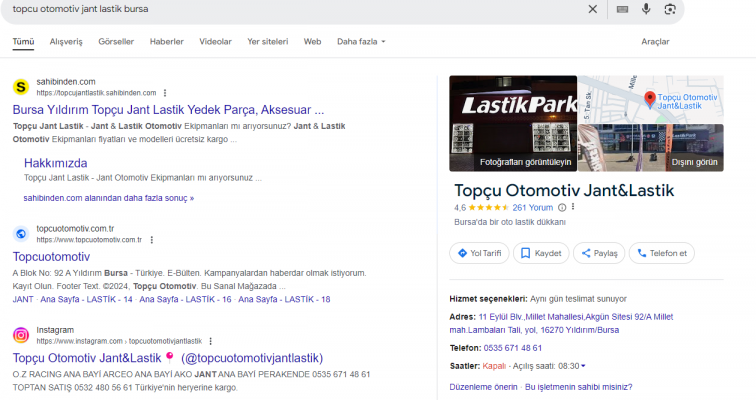Image resolution: width=756 pixels, height=400 pixels.
Task: Expand opening hours dropdown arrow
Action: (583, 366)
